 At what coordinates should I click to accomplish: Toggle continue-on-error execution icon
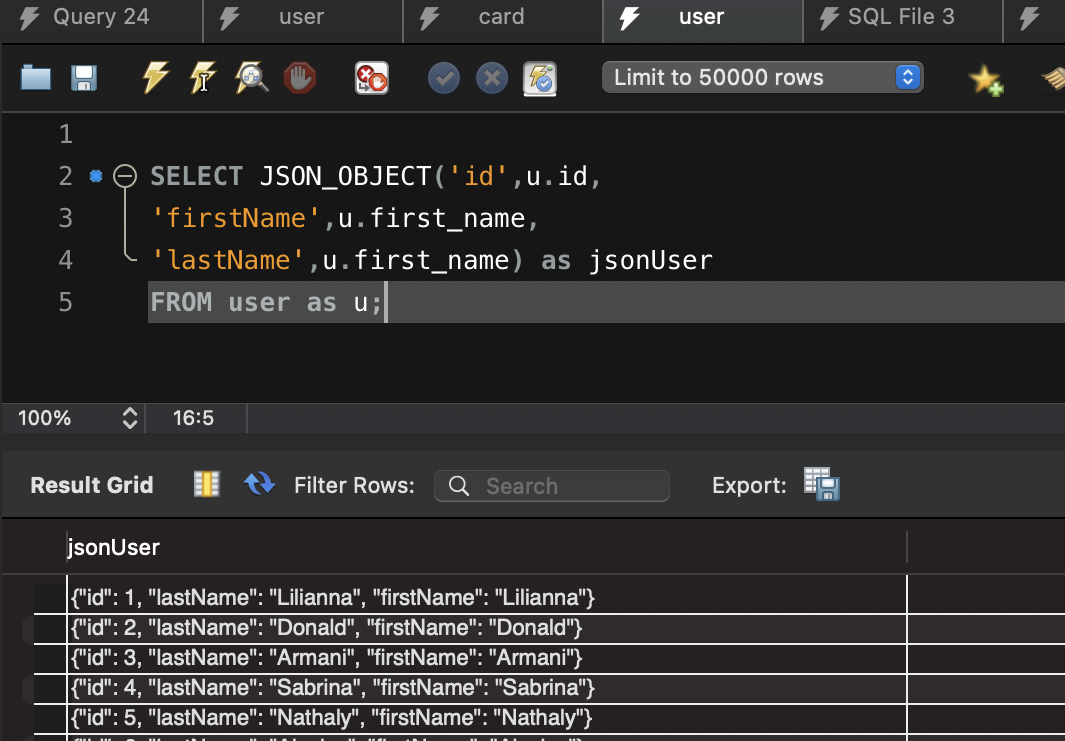(372, 78)
